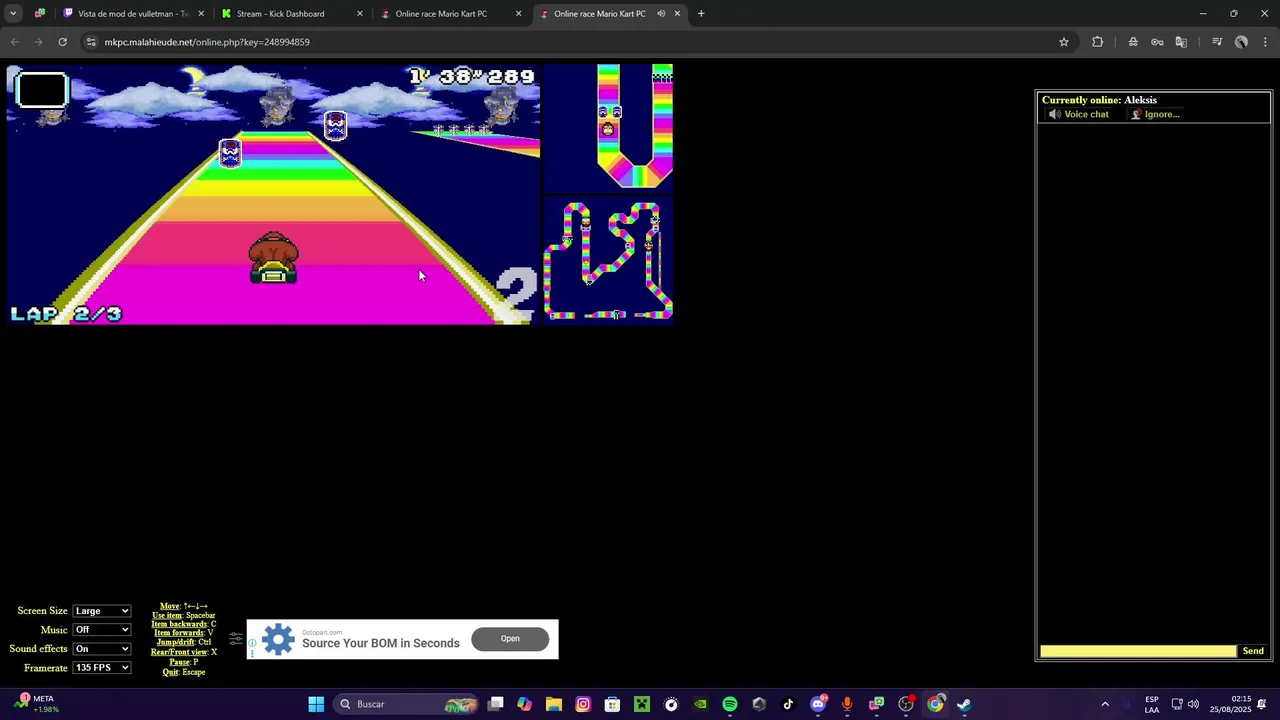Show hidden system tray icons chevron
The image size is (1280, 720).
coord(1105,704)
